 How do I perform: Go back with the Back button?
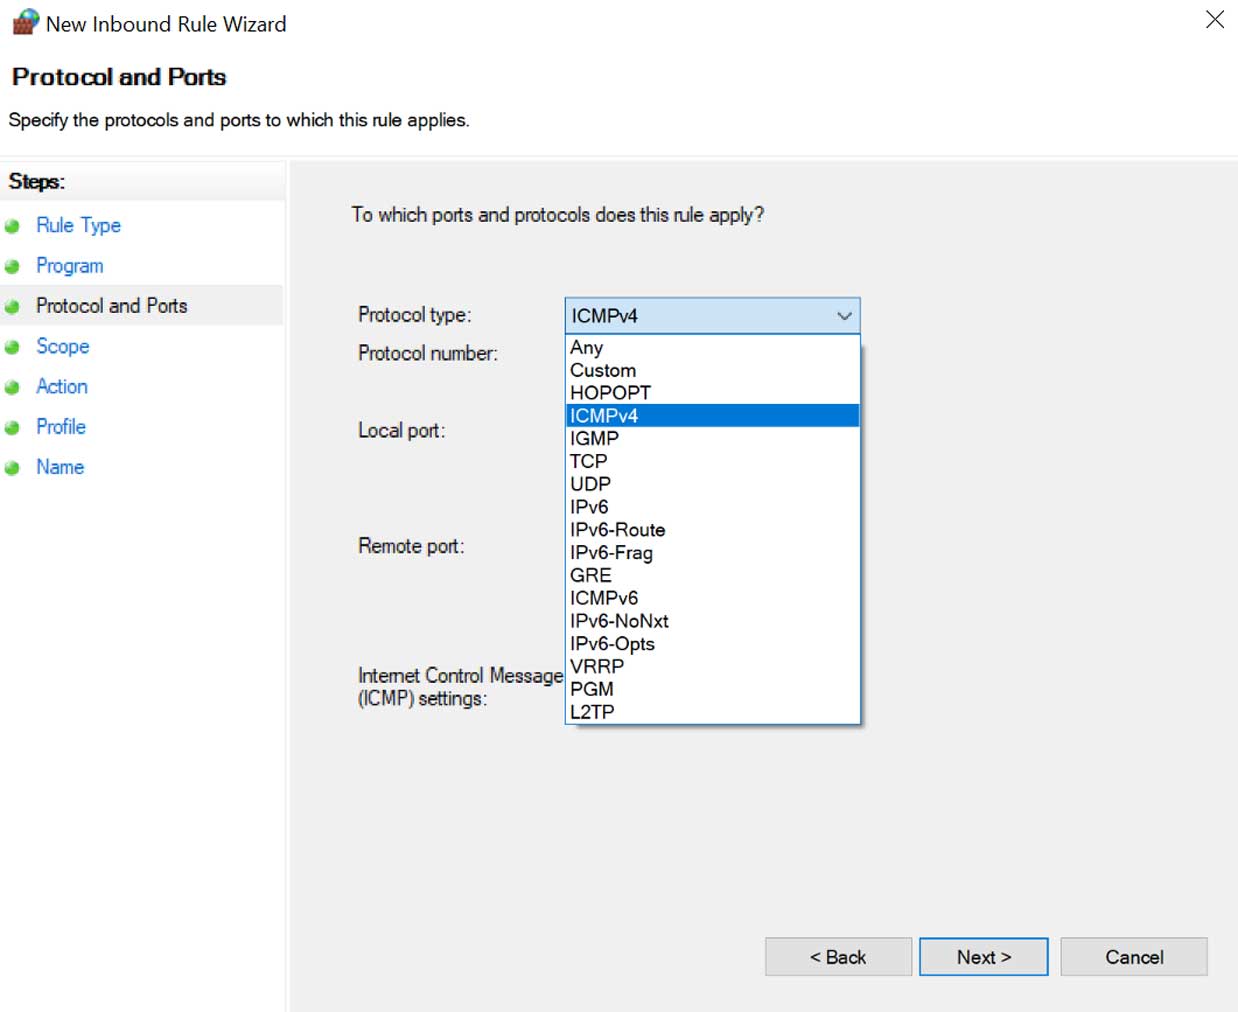click(838, 957)
